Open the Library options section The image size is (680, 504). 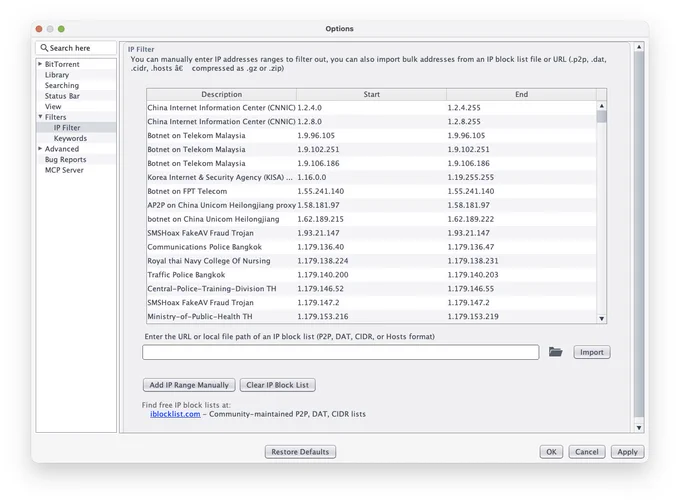pyautogui.click(x=57, y=75)
